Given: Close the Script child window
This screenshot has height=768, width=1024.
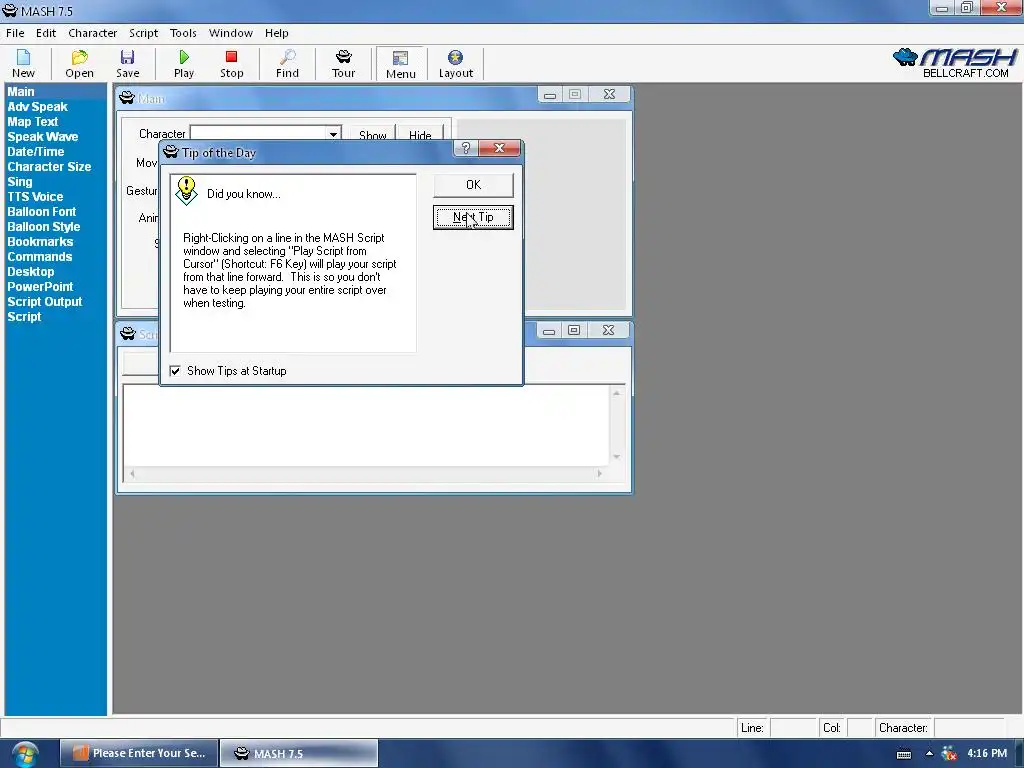Looking at the screenshot, I should 608,331.
